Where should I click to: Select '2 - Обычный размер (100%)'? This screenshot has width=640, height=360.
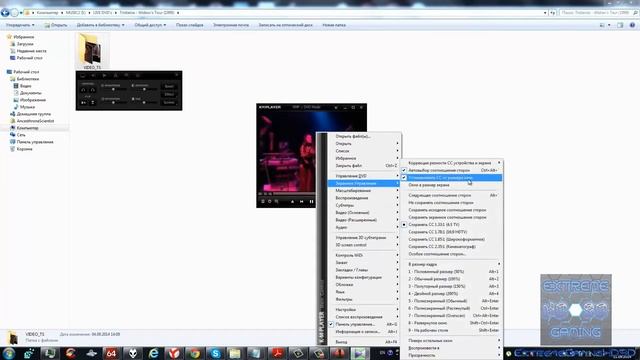(x=452, y=279)
